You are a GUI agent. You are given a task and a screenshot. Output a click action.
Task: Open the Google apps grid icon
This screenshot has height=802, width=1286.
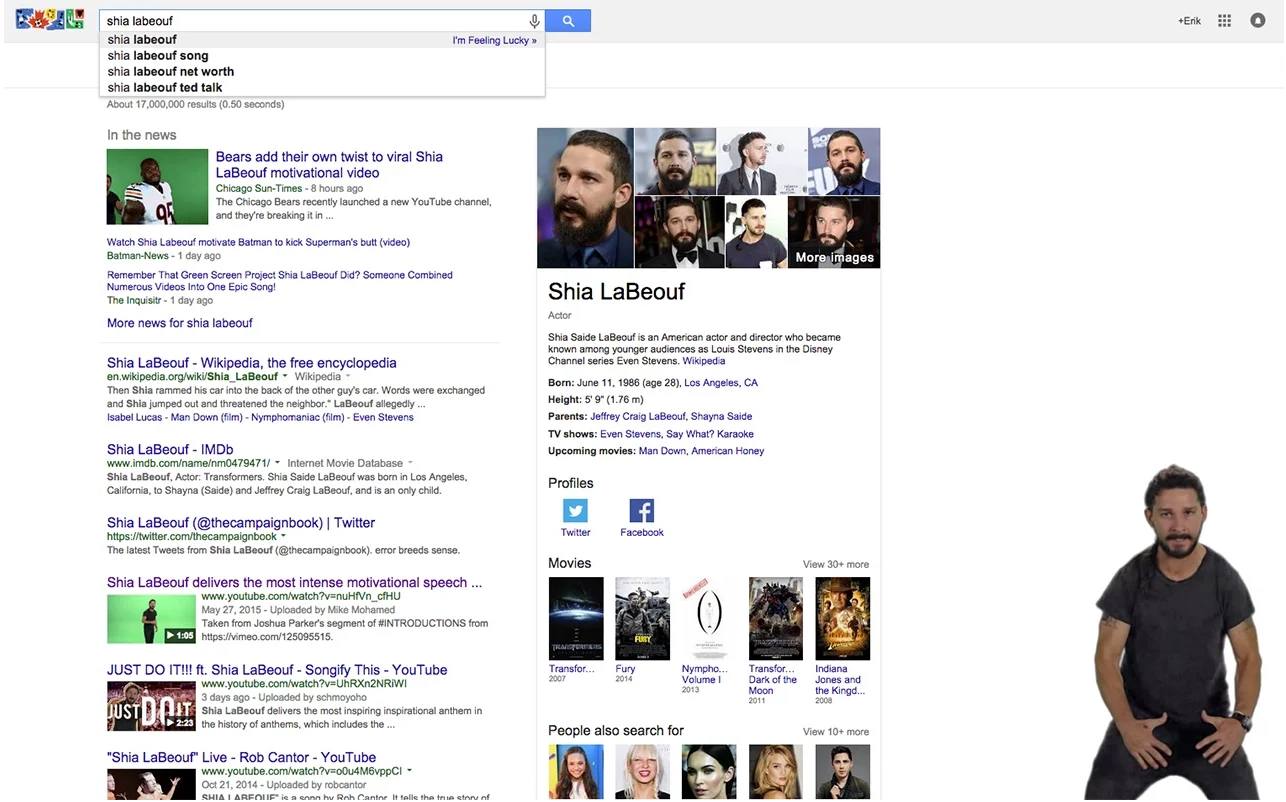pos(1224,21)
